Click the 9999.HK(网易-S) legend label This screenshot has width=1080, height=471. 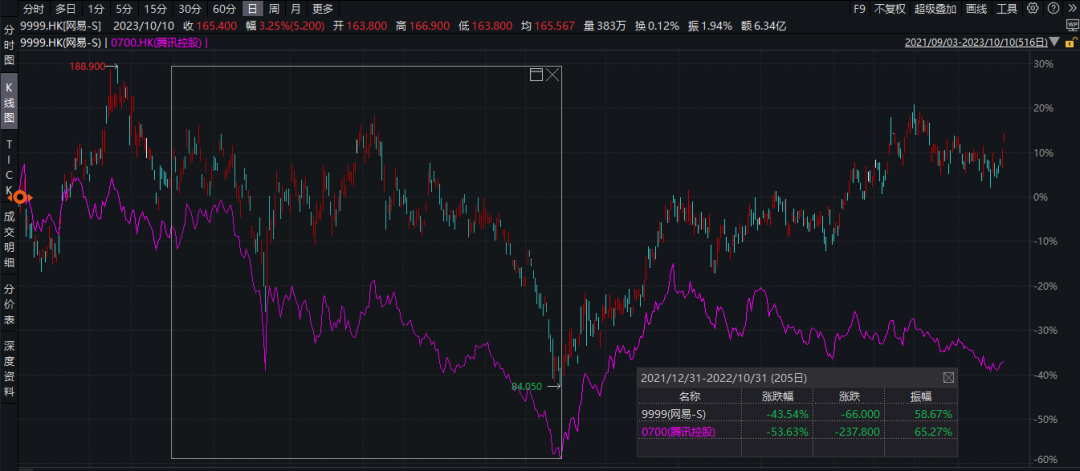pos(61,43)
